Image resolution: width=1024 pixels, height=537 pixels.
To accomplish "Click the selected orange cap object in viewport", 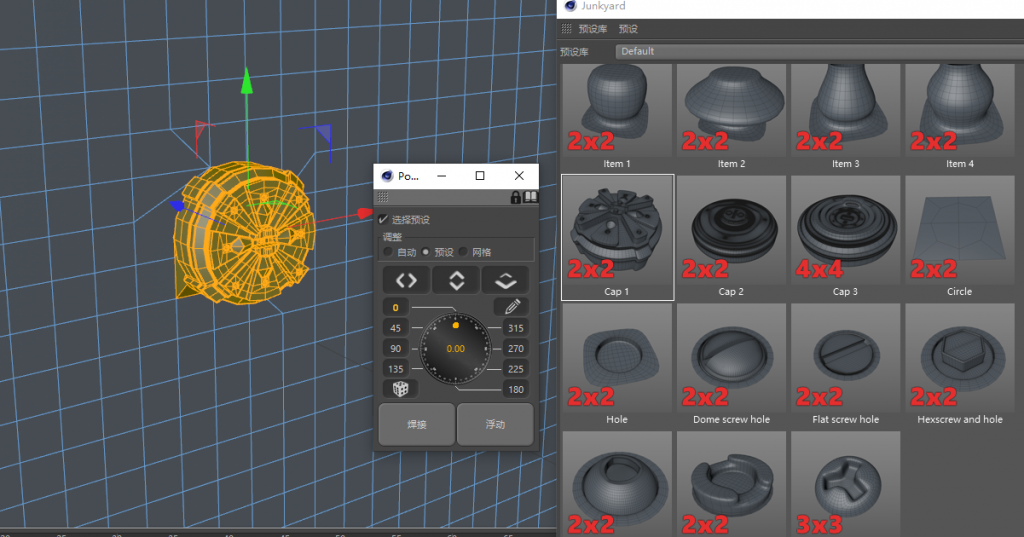I will point(243,234).
